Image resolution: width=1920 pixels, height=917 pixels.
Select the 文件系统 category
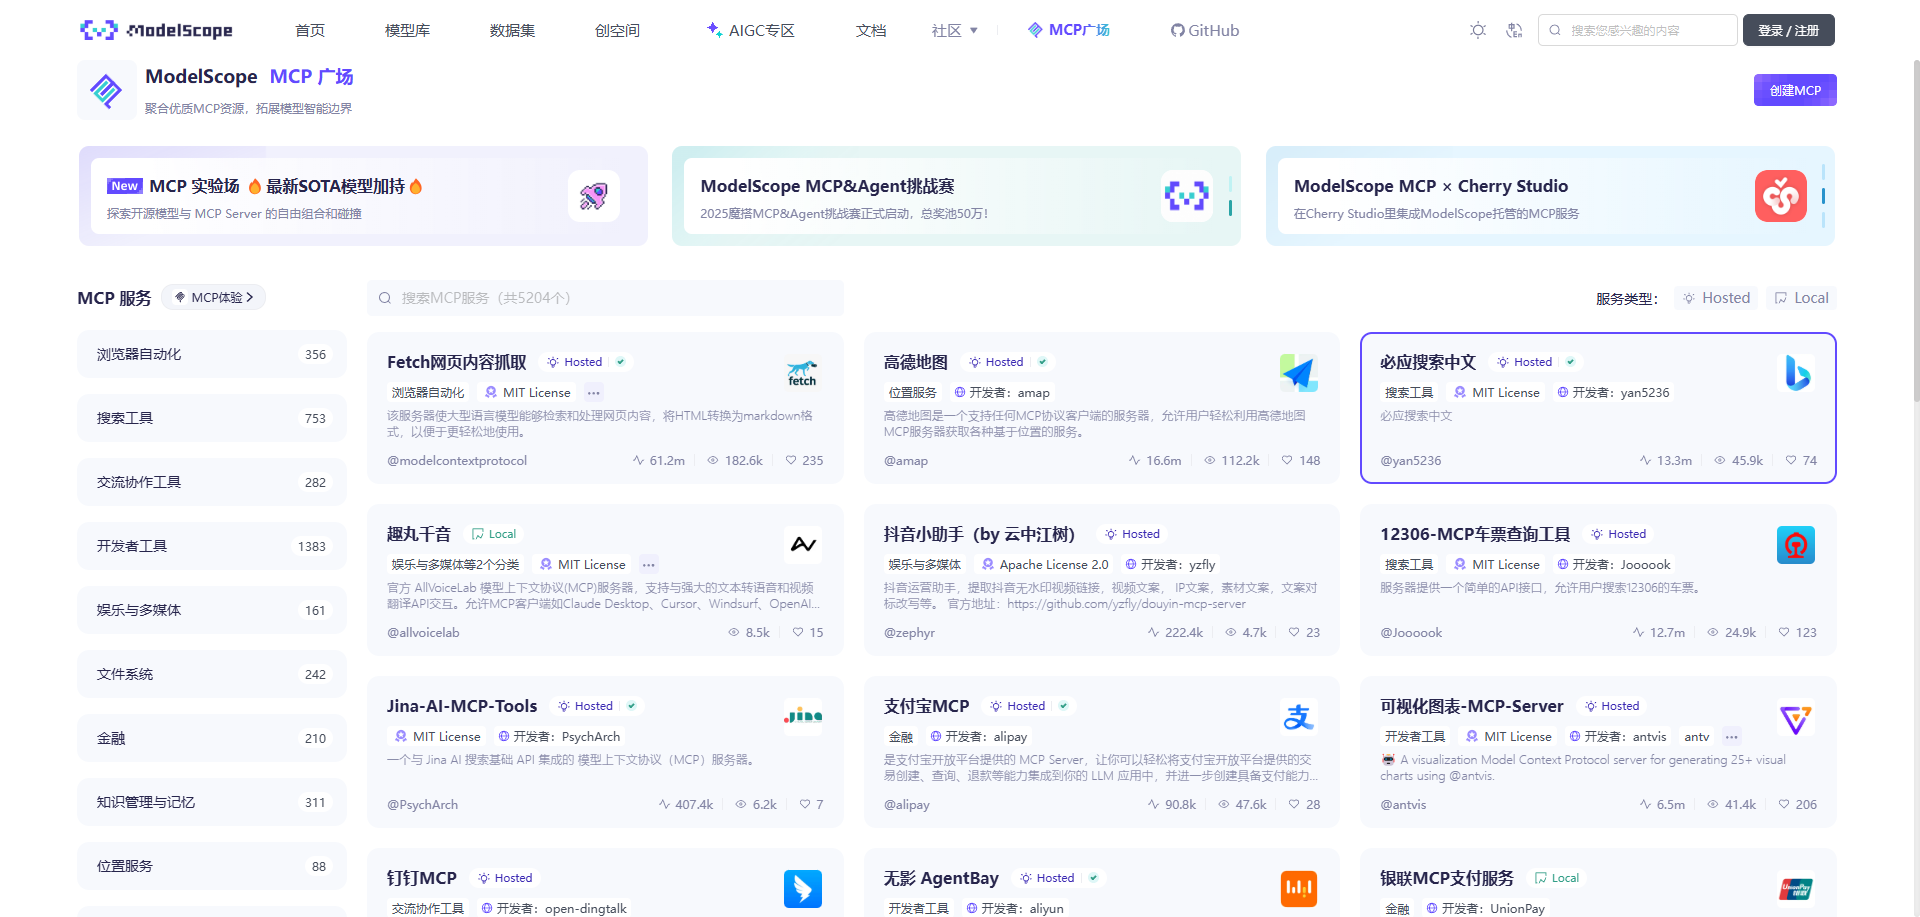coord(212,674)
